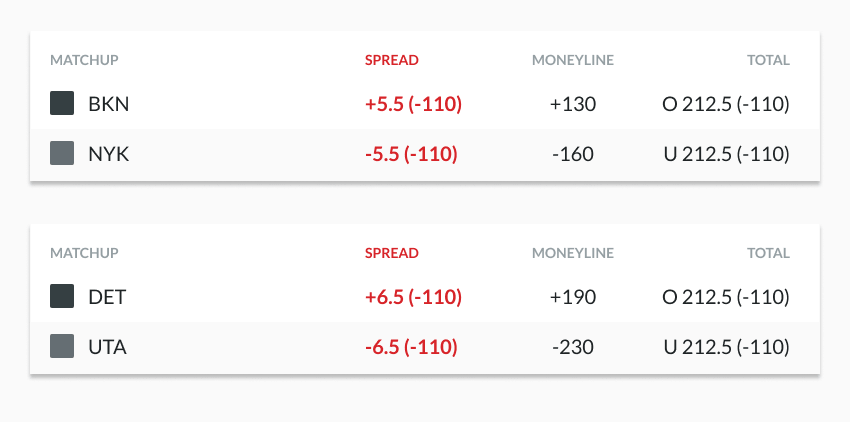This screenshot has height=422, width=850.
Task: Click the BKN team logo square
Action: pos(62,103)
